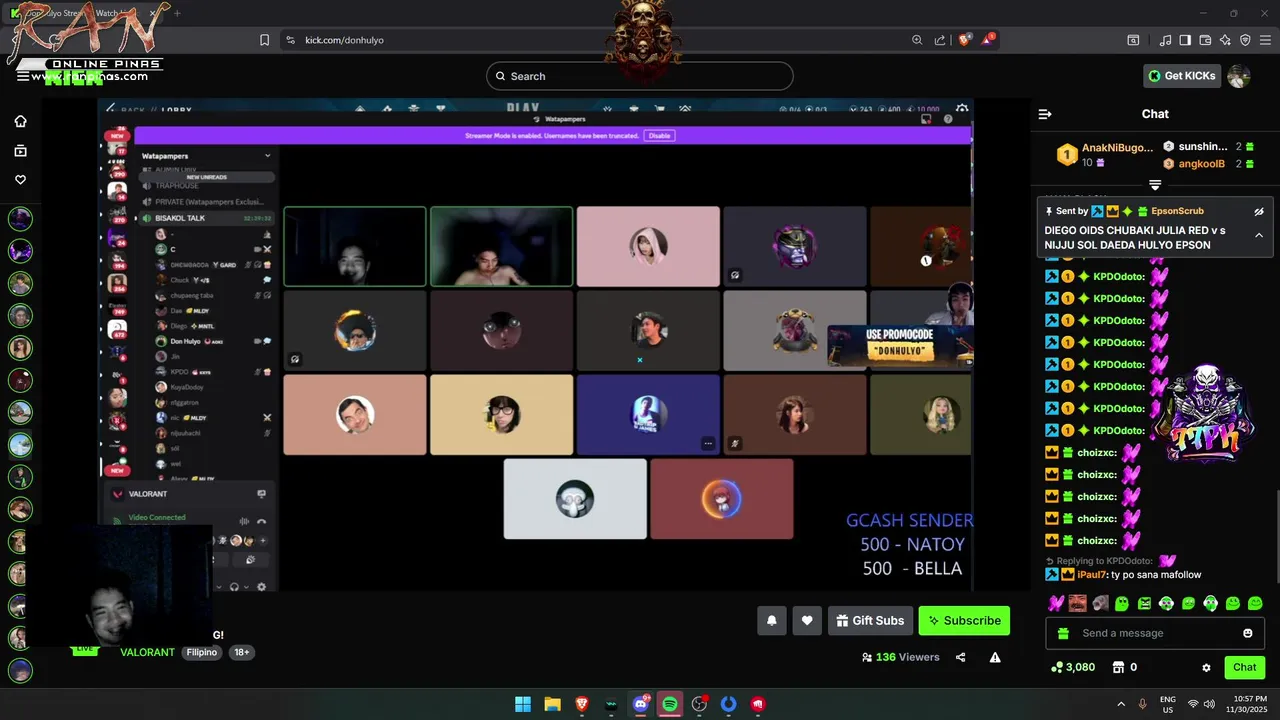Collapse the pinned message chevron

point(1259,236)
